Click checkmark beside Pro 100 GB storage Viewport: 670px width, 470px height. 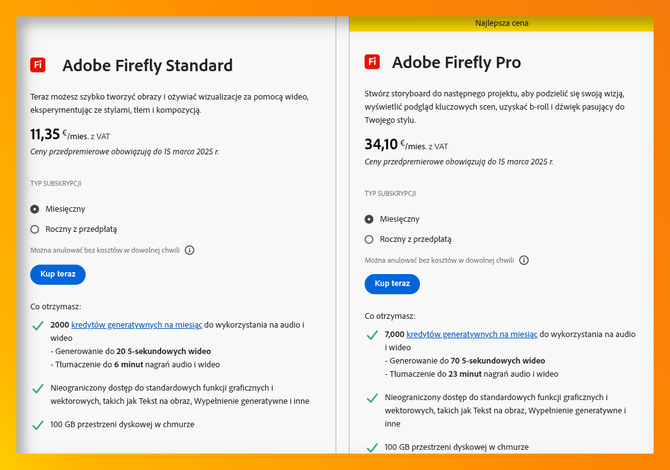pyautogui.click(x=372, y=448)
